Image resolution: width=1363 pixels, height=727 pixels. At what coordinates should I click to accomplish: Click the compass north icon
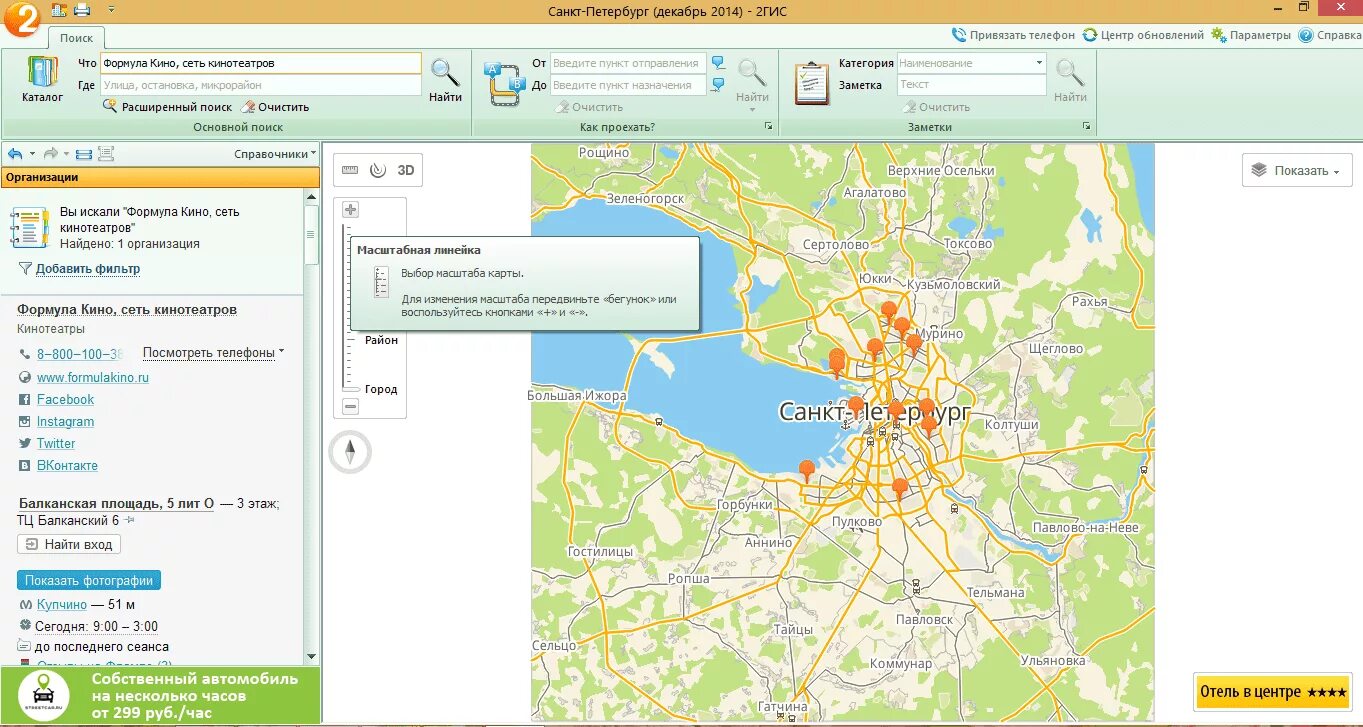[350, 453]
